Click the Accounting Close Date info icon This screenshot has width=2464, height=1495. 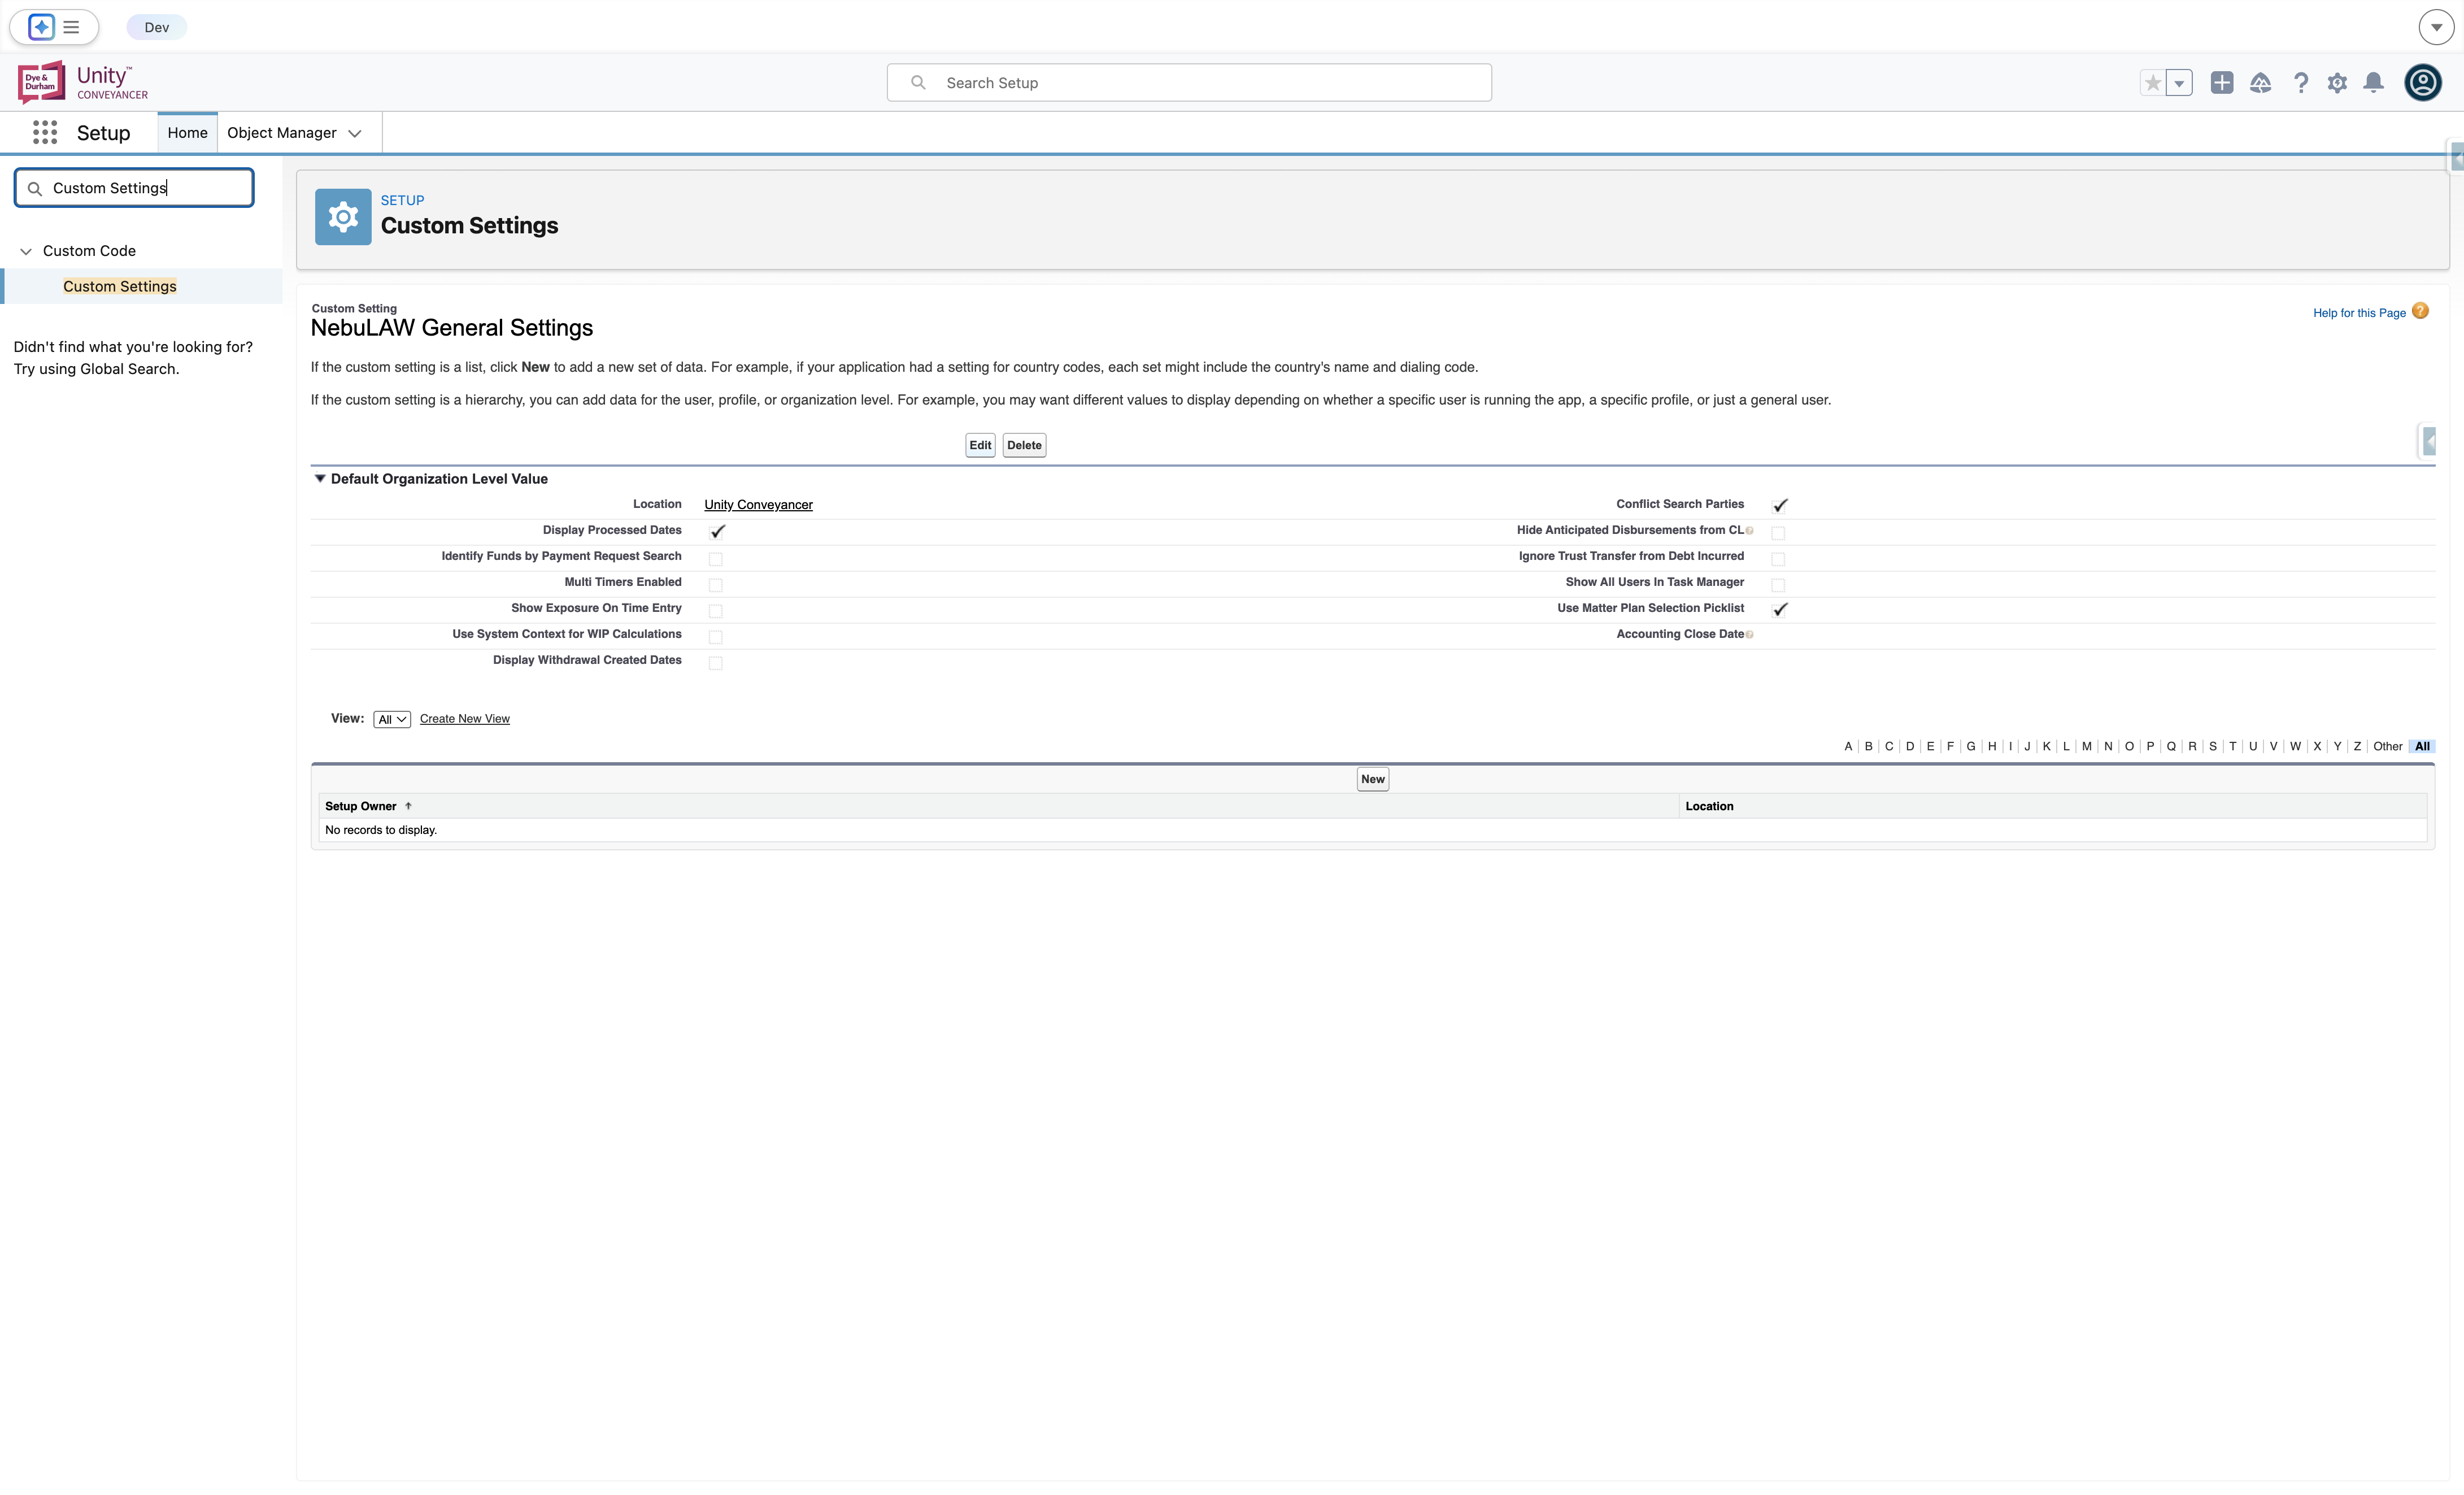coord(1749,635)
